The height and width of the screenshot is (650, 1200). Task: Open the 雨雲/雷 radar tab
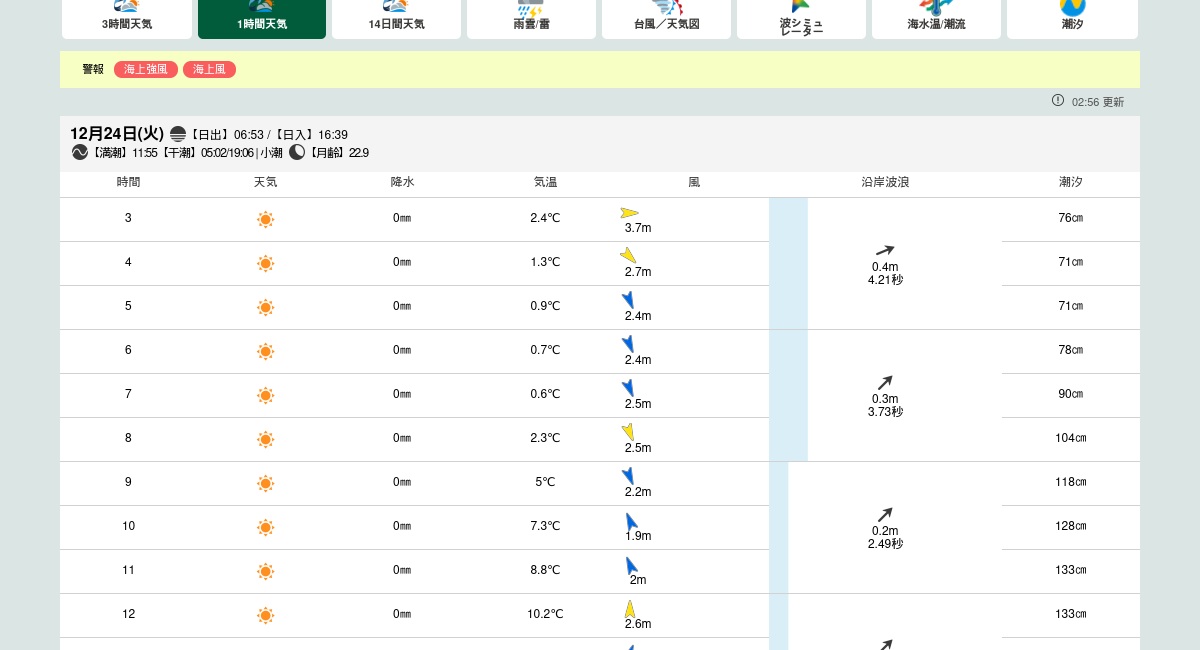(531, 19)
